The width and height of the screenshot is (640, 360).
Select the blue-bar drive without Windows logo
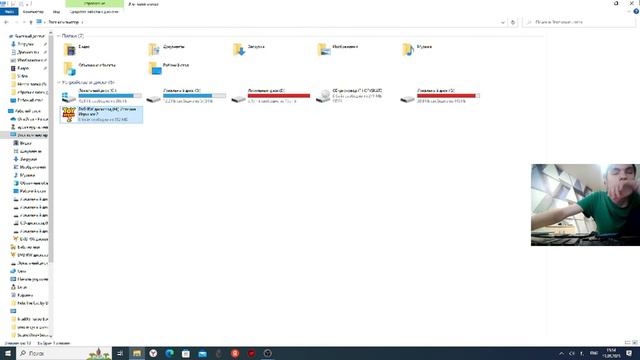tap(186, 96)
